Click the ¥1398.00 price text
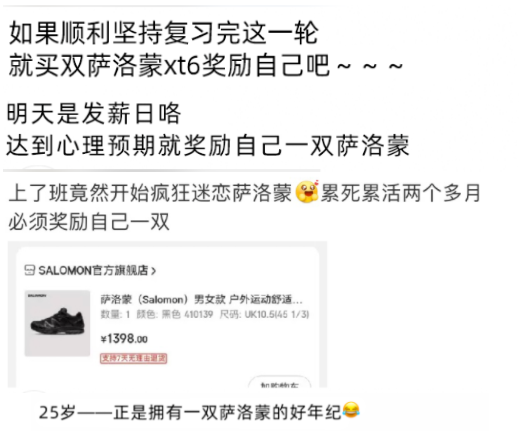Screen dimensions: 519x431 point(124,339)
